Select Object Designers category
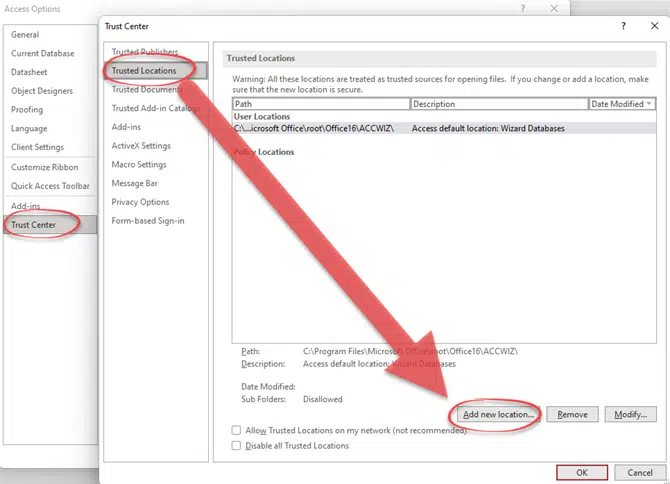 coord(42,91)
